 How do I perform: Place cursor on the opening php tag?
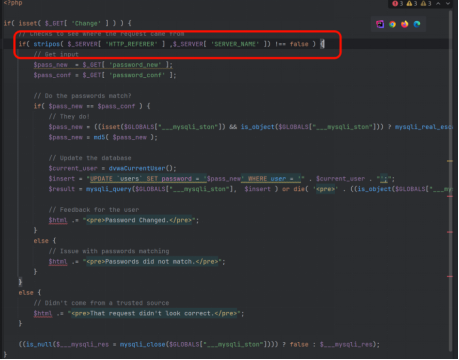(x=13, y=3)
